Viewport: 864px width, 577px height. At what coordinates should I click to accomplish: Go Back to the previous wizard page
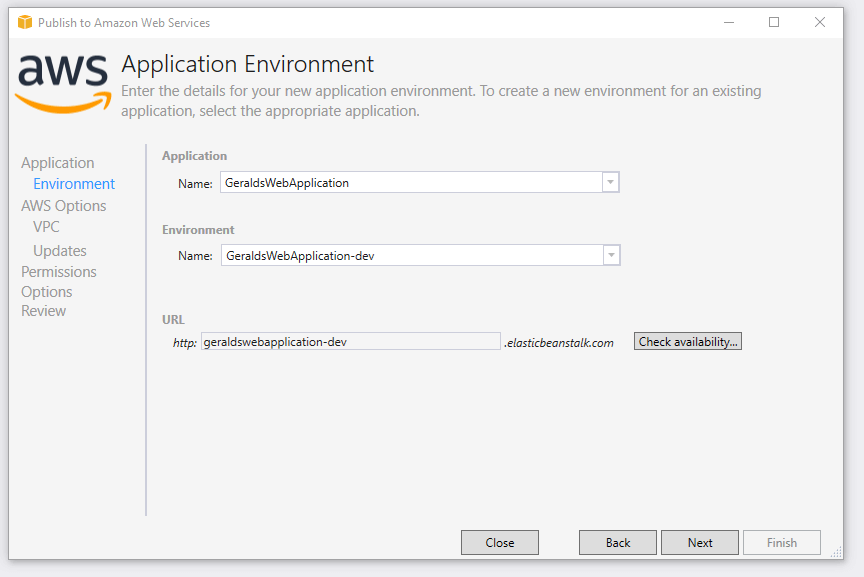(x=618, y=543)
